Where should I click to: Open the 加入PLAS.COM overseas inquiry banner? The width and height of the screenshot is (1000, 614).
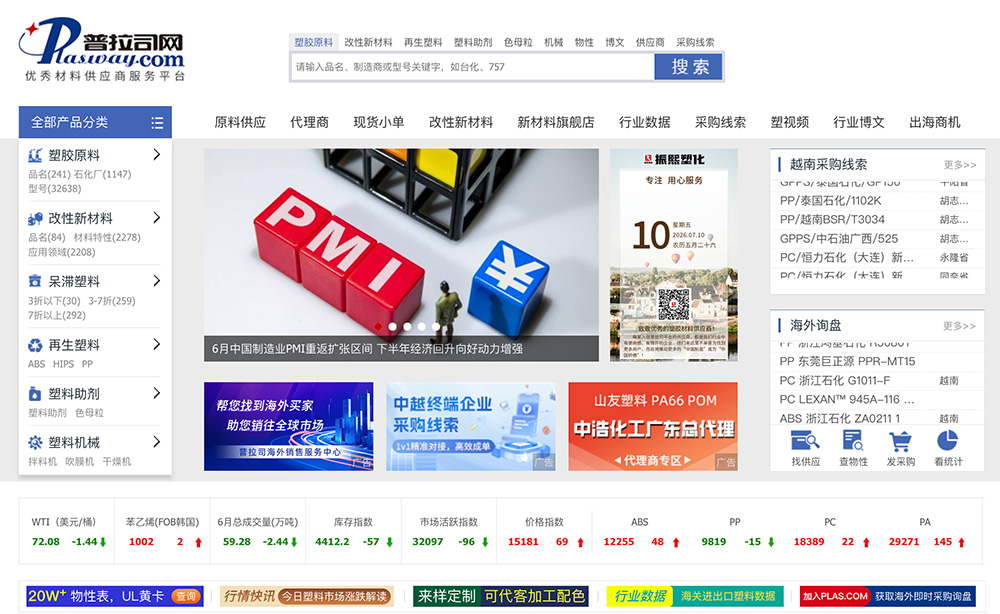coord(888,597)
